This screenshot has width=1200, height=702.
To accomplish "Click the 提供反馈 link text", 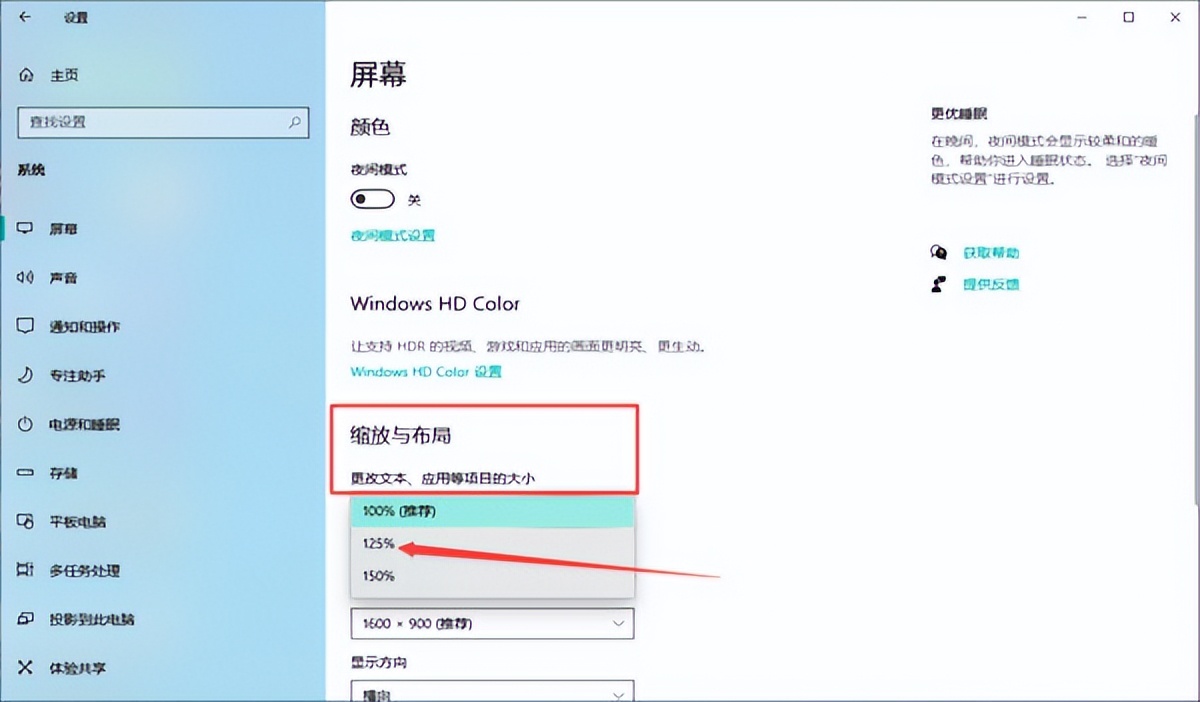I will (991, 284).
